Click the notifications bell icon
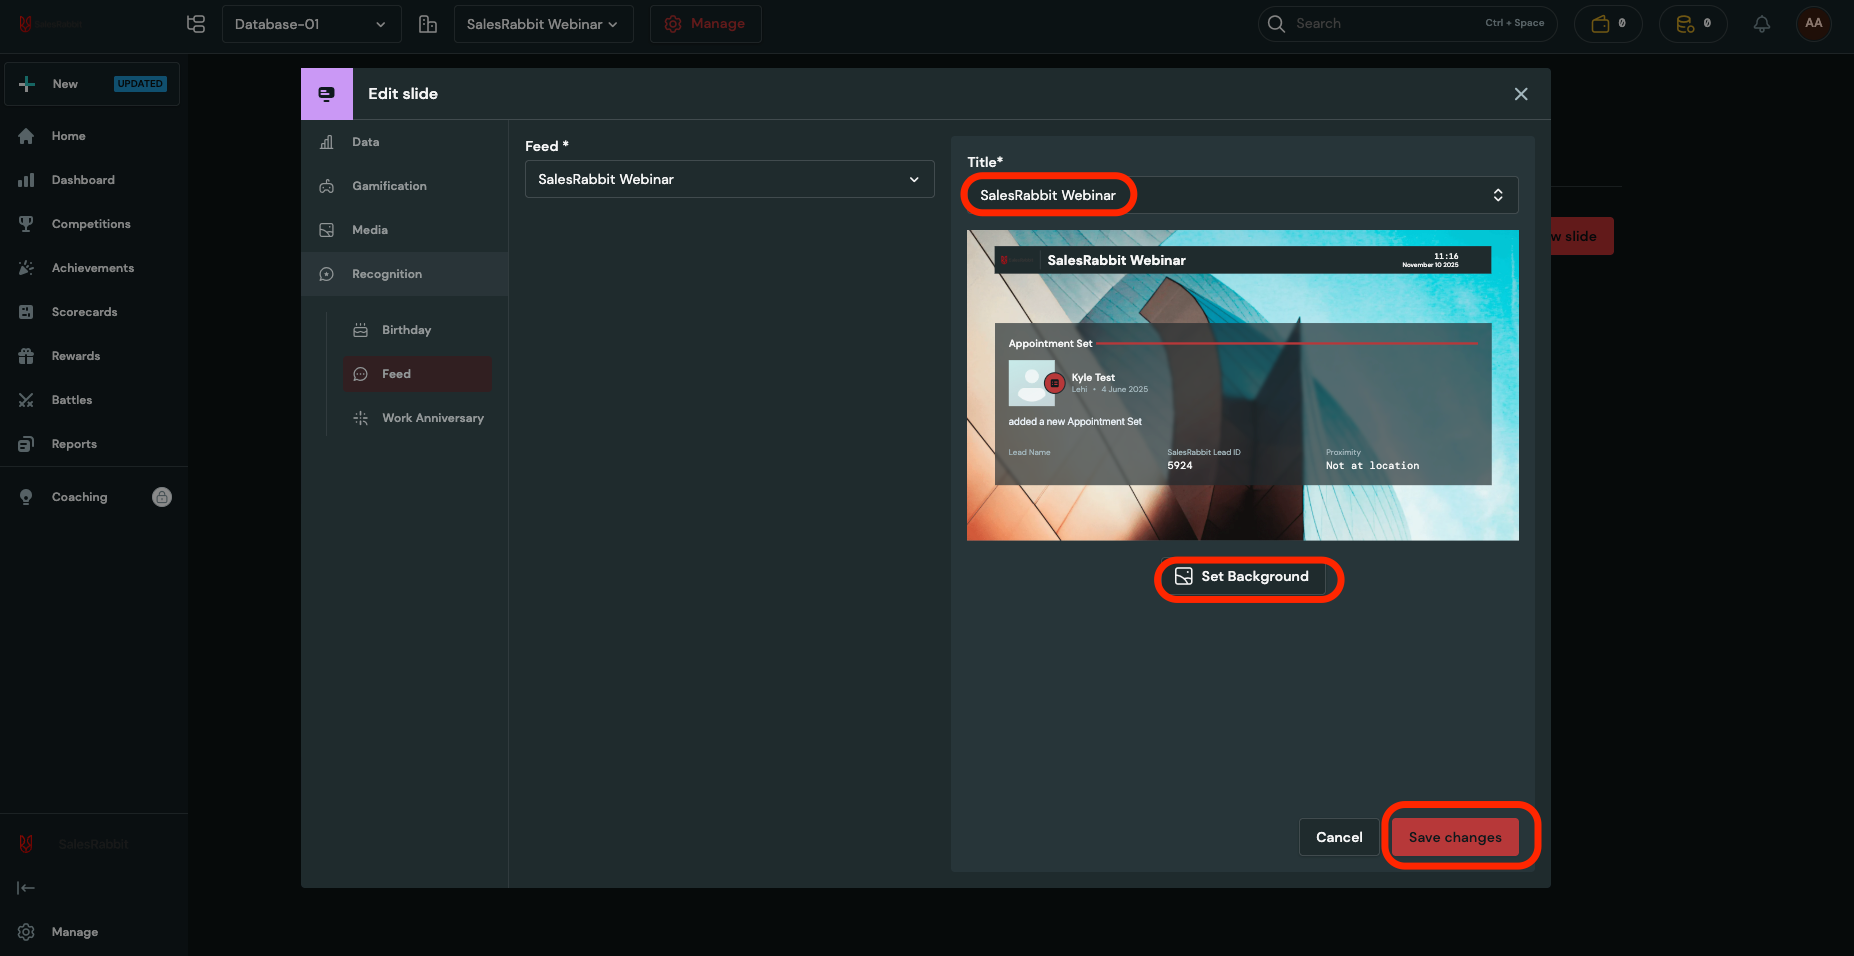Viewport: 1854px width, 956px height. 1762,24
